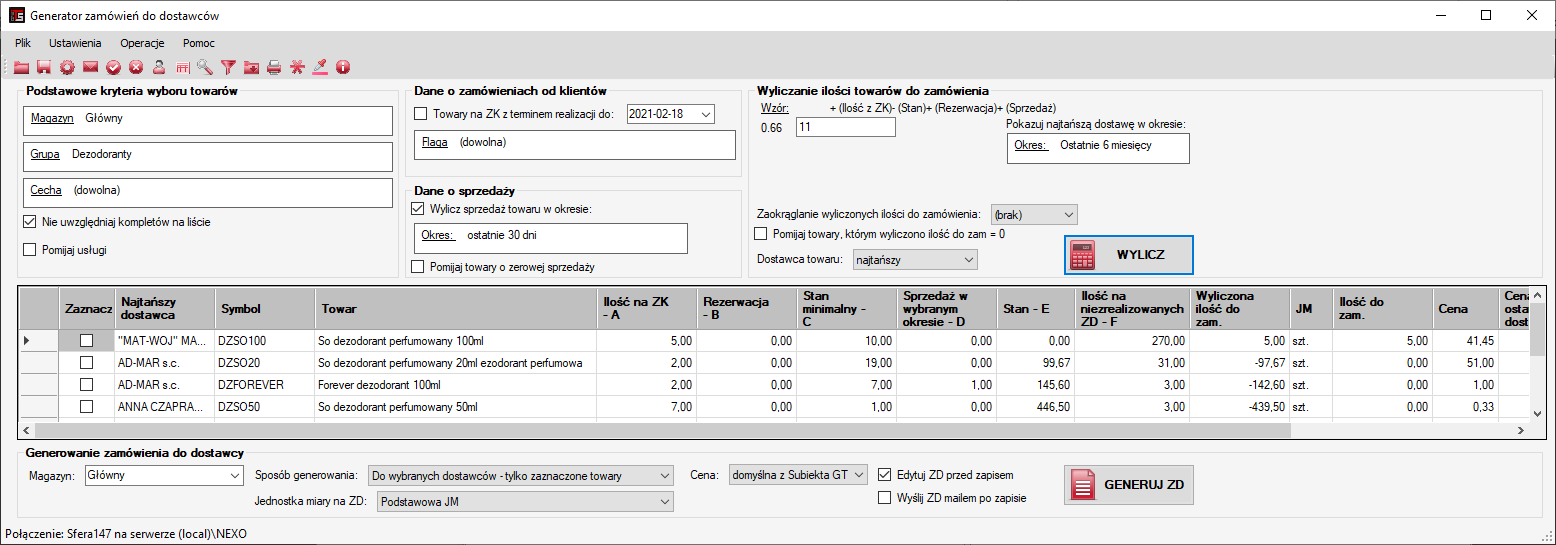Enable 'Pomijaj towary, którym wyliczono ilość' checkbox

pos(760,234)
